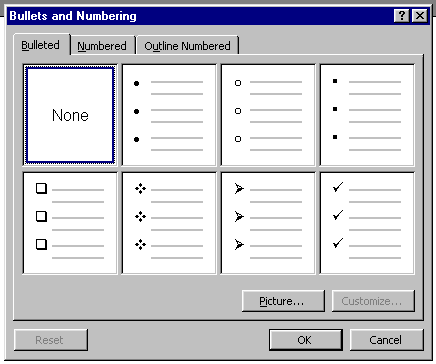Screen dimensions: 436x364
Task: Choose the solid round bullet style
Action: (x=169, y=115)
